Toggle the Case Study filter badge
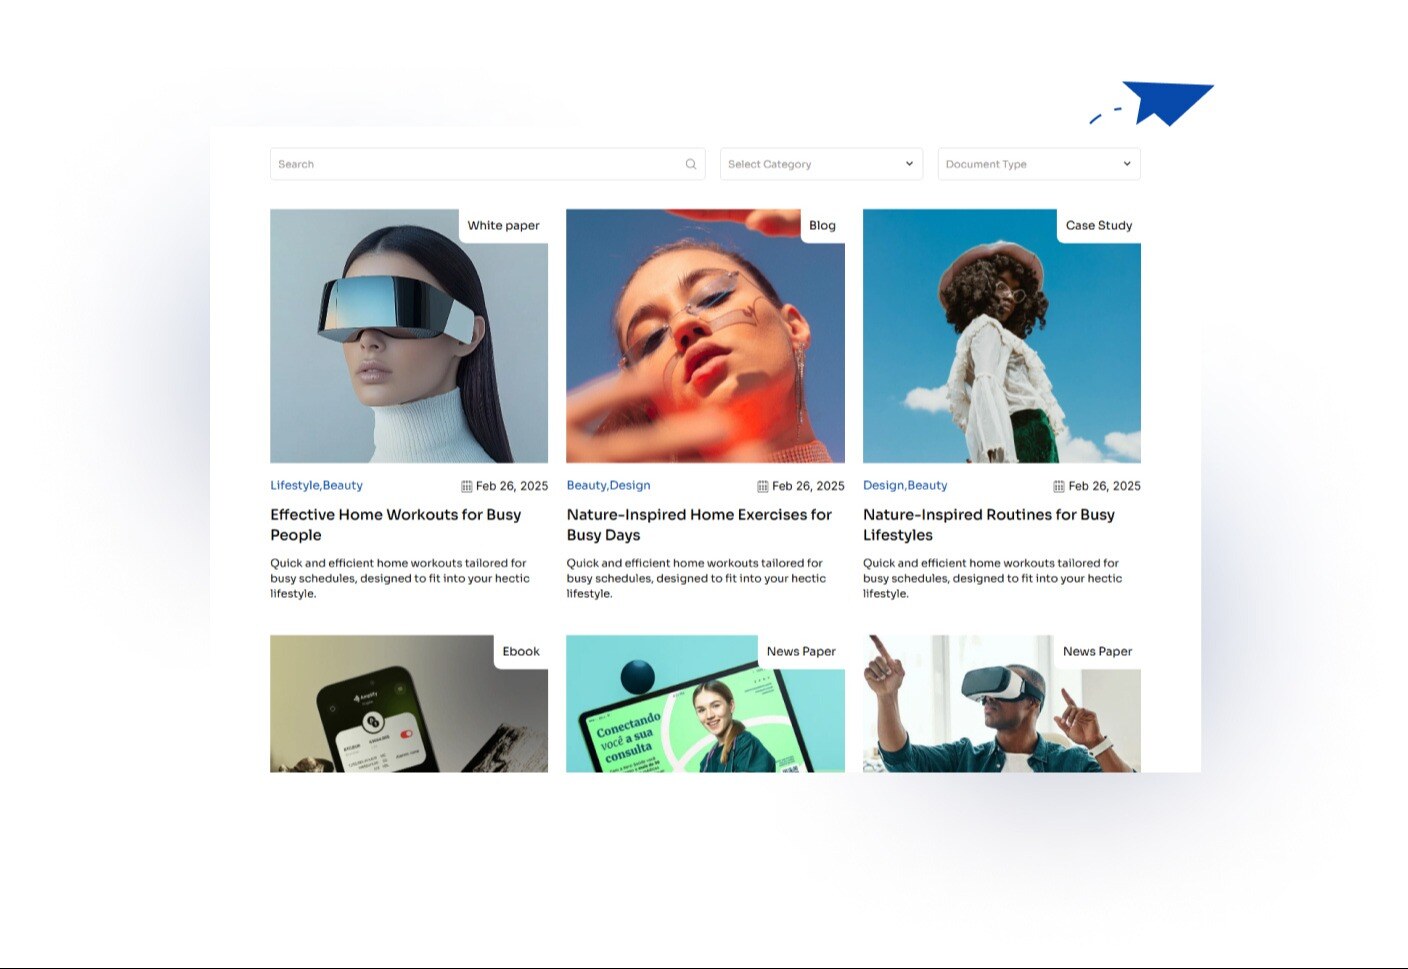 [1098, 225]
